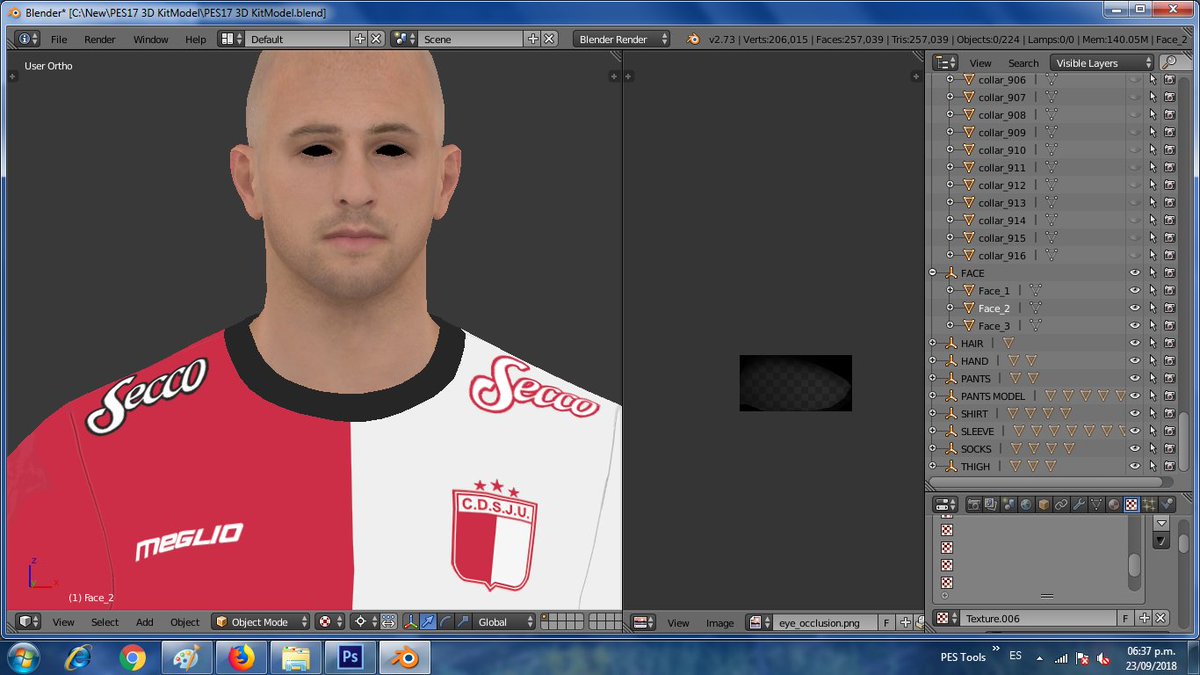Click the Texture.006 name field

tap(1038, 618)
